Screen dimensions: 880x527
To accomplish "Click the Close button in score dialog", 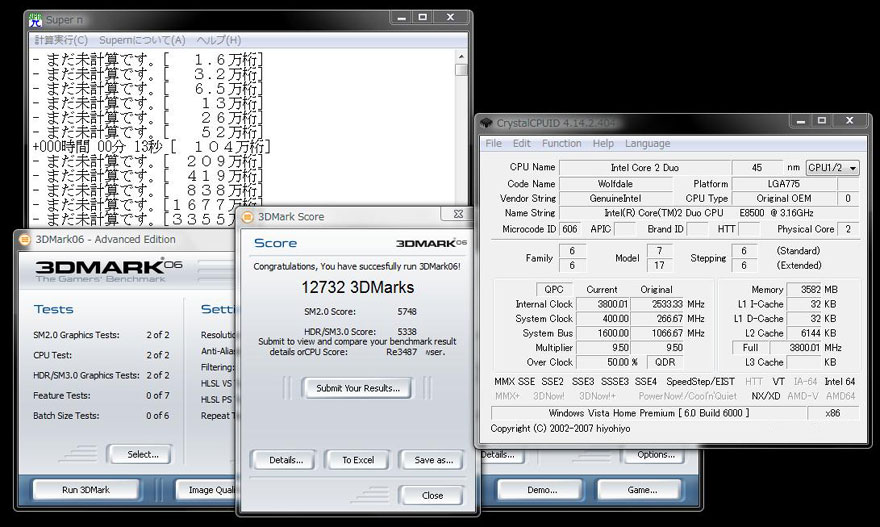I will pyautogui.click(x=432, y=496).
